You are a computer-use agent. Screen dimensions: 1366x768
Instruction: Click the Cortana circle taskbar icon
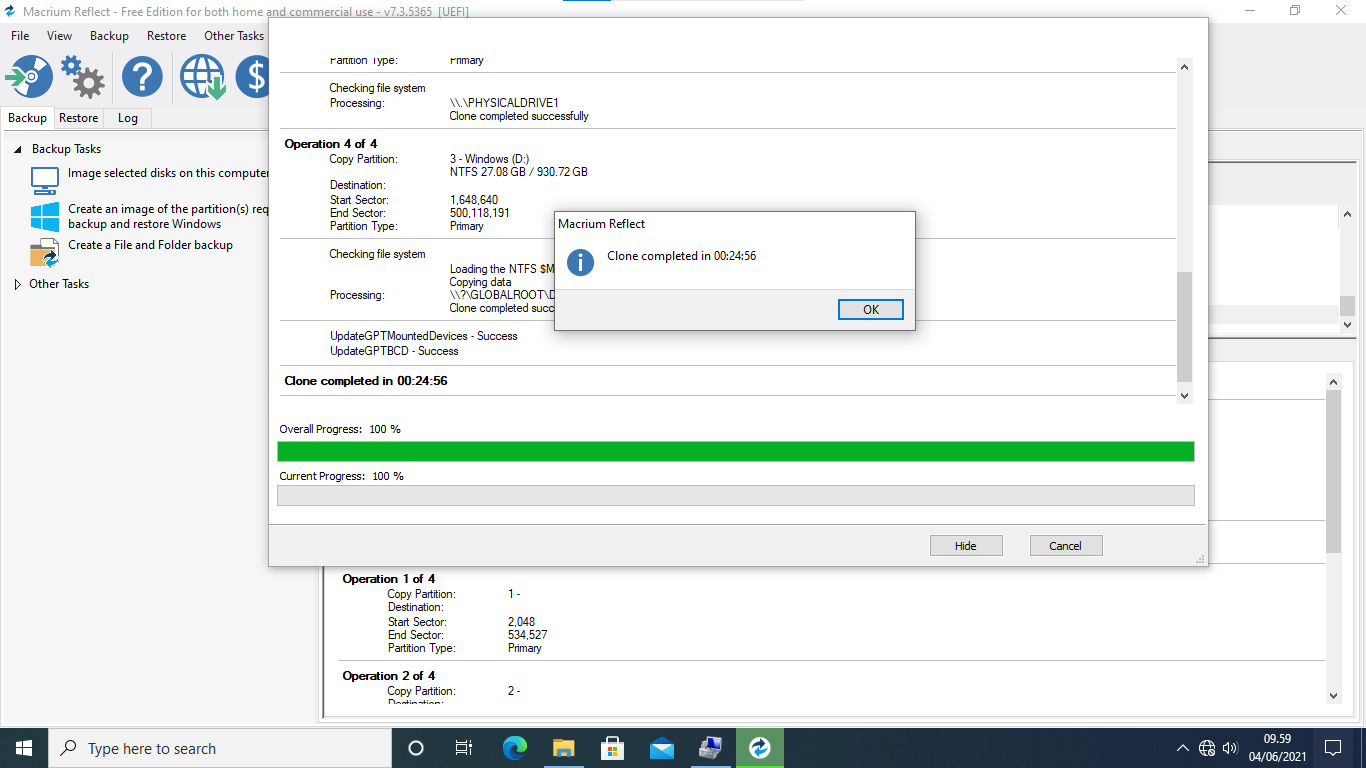pyautogui.click(x=416, y=748)
